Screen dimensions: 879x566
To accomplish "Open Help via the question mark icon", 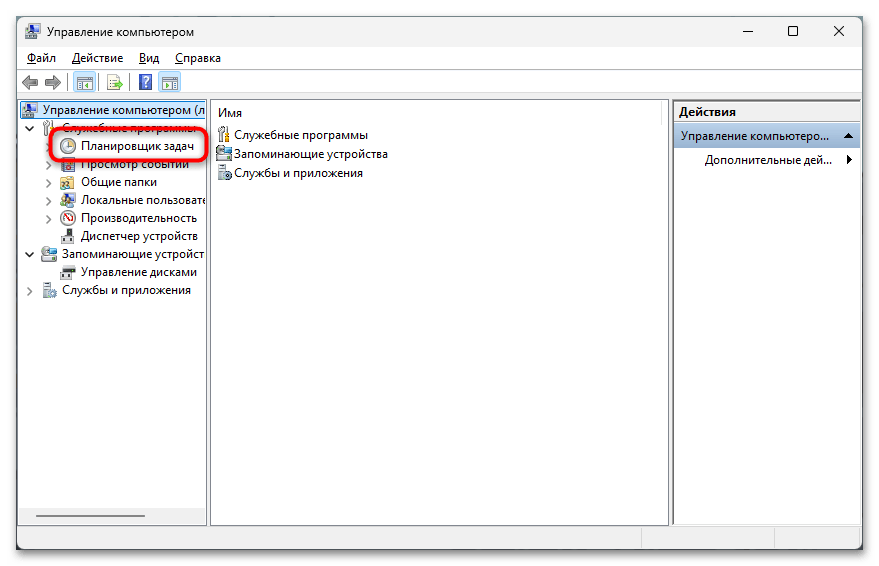I will point(145,82).
